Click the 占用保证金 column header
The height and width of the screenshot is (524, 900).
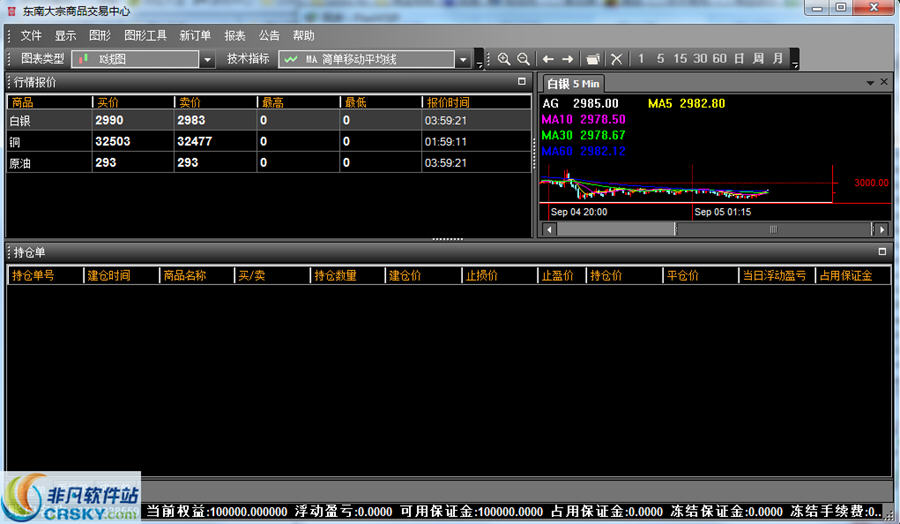click(853, 275)
